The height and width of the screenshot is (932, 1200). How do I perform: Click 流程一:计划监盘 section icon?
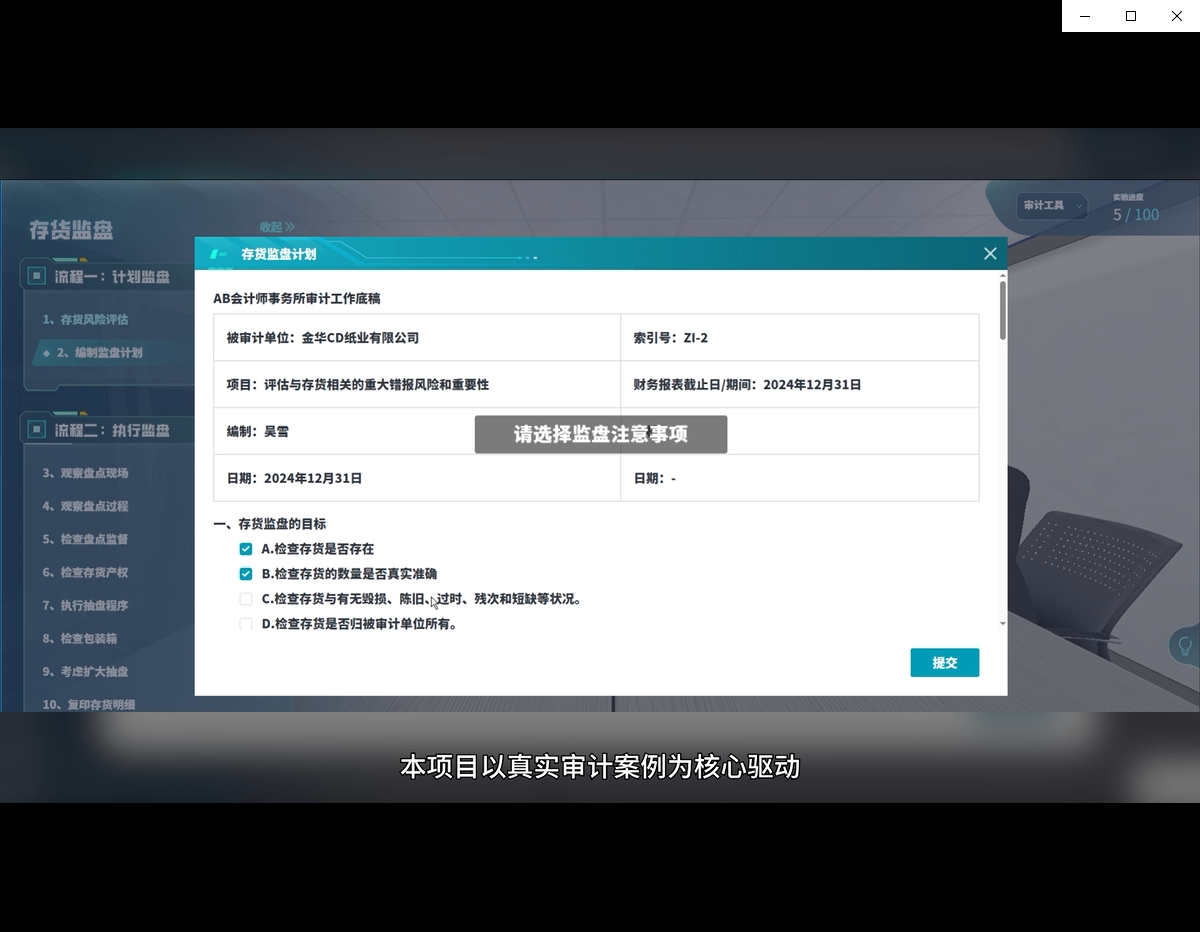(36, 276)
